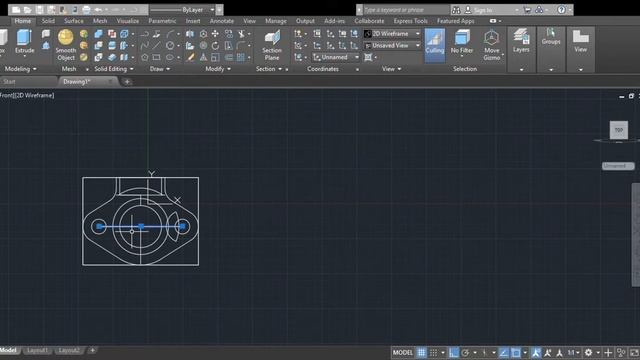Select the Move Gizmo tool

tap(491, 45)
